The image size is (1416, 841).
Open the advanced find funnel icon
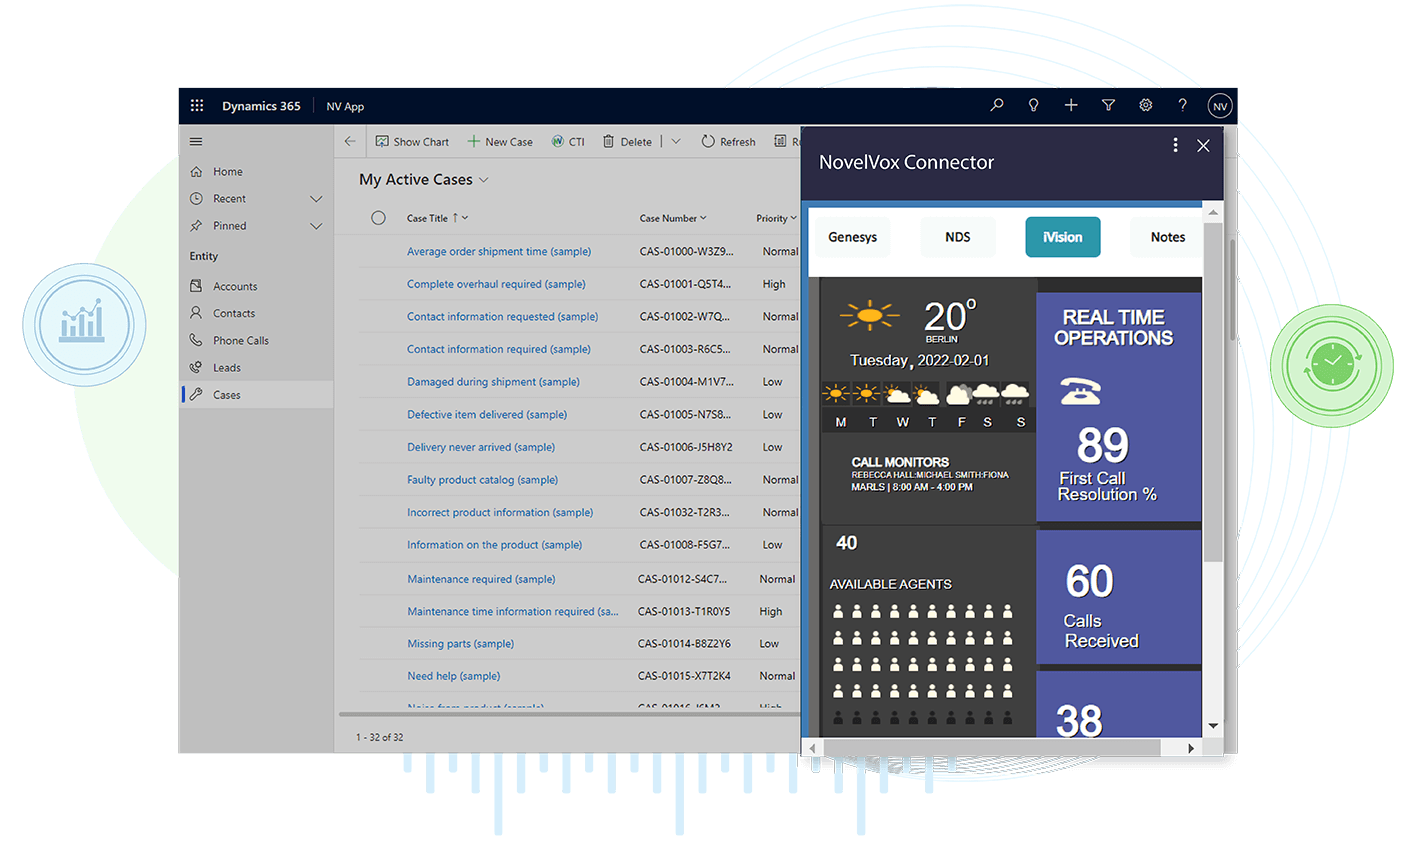tap(1108, 105)
